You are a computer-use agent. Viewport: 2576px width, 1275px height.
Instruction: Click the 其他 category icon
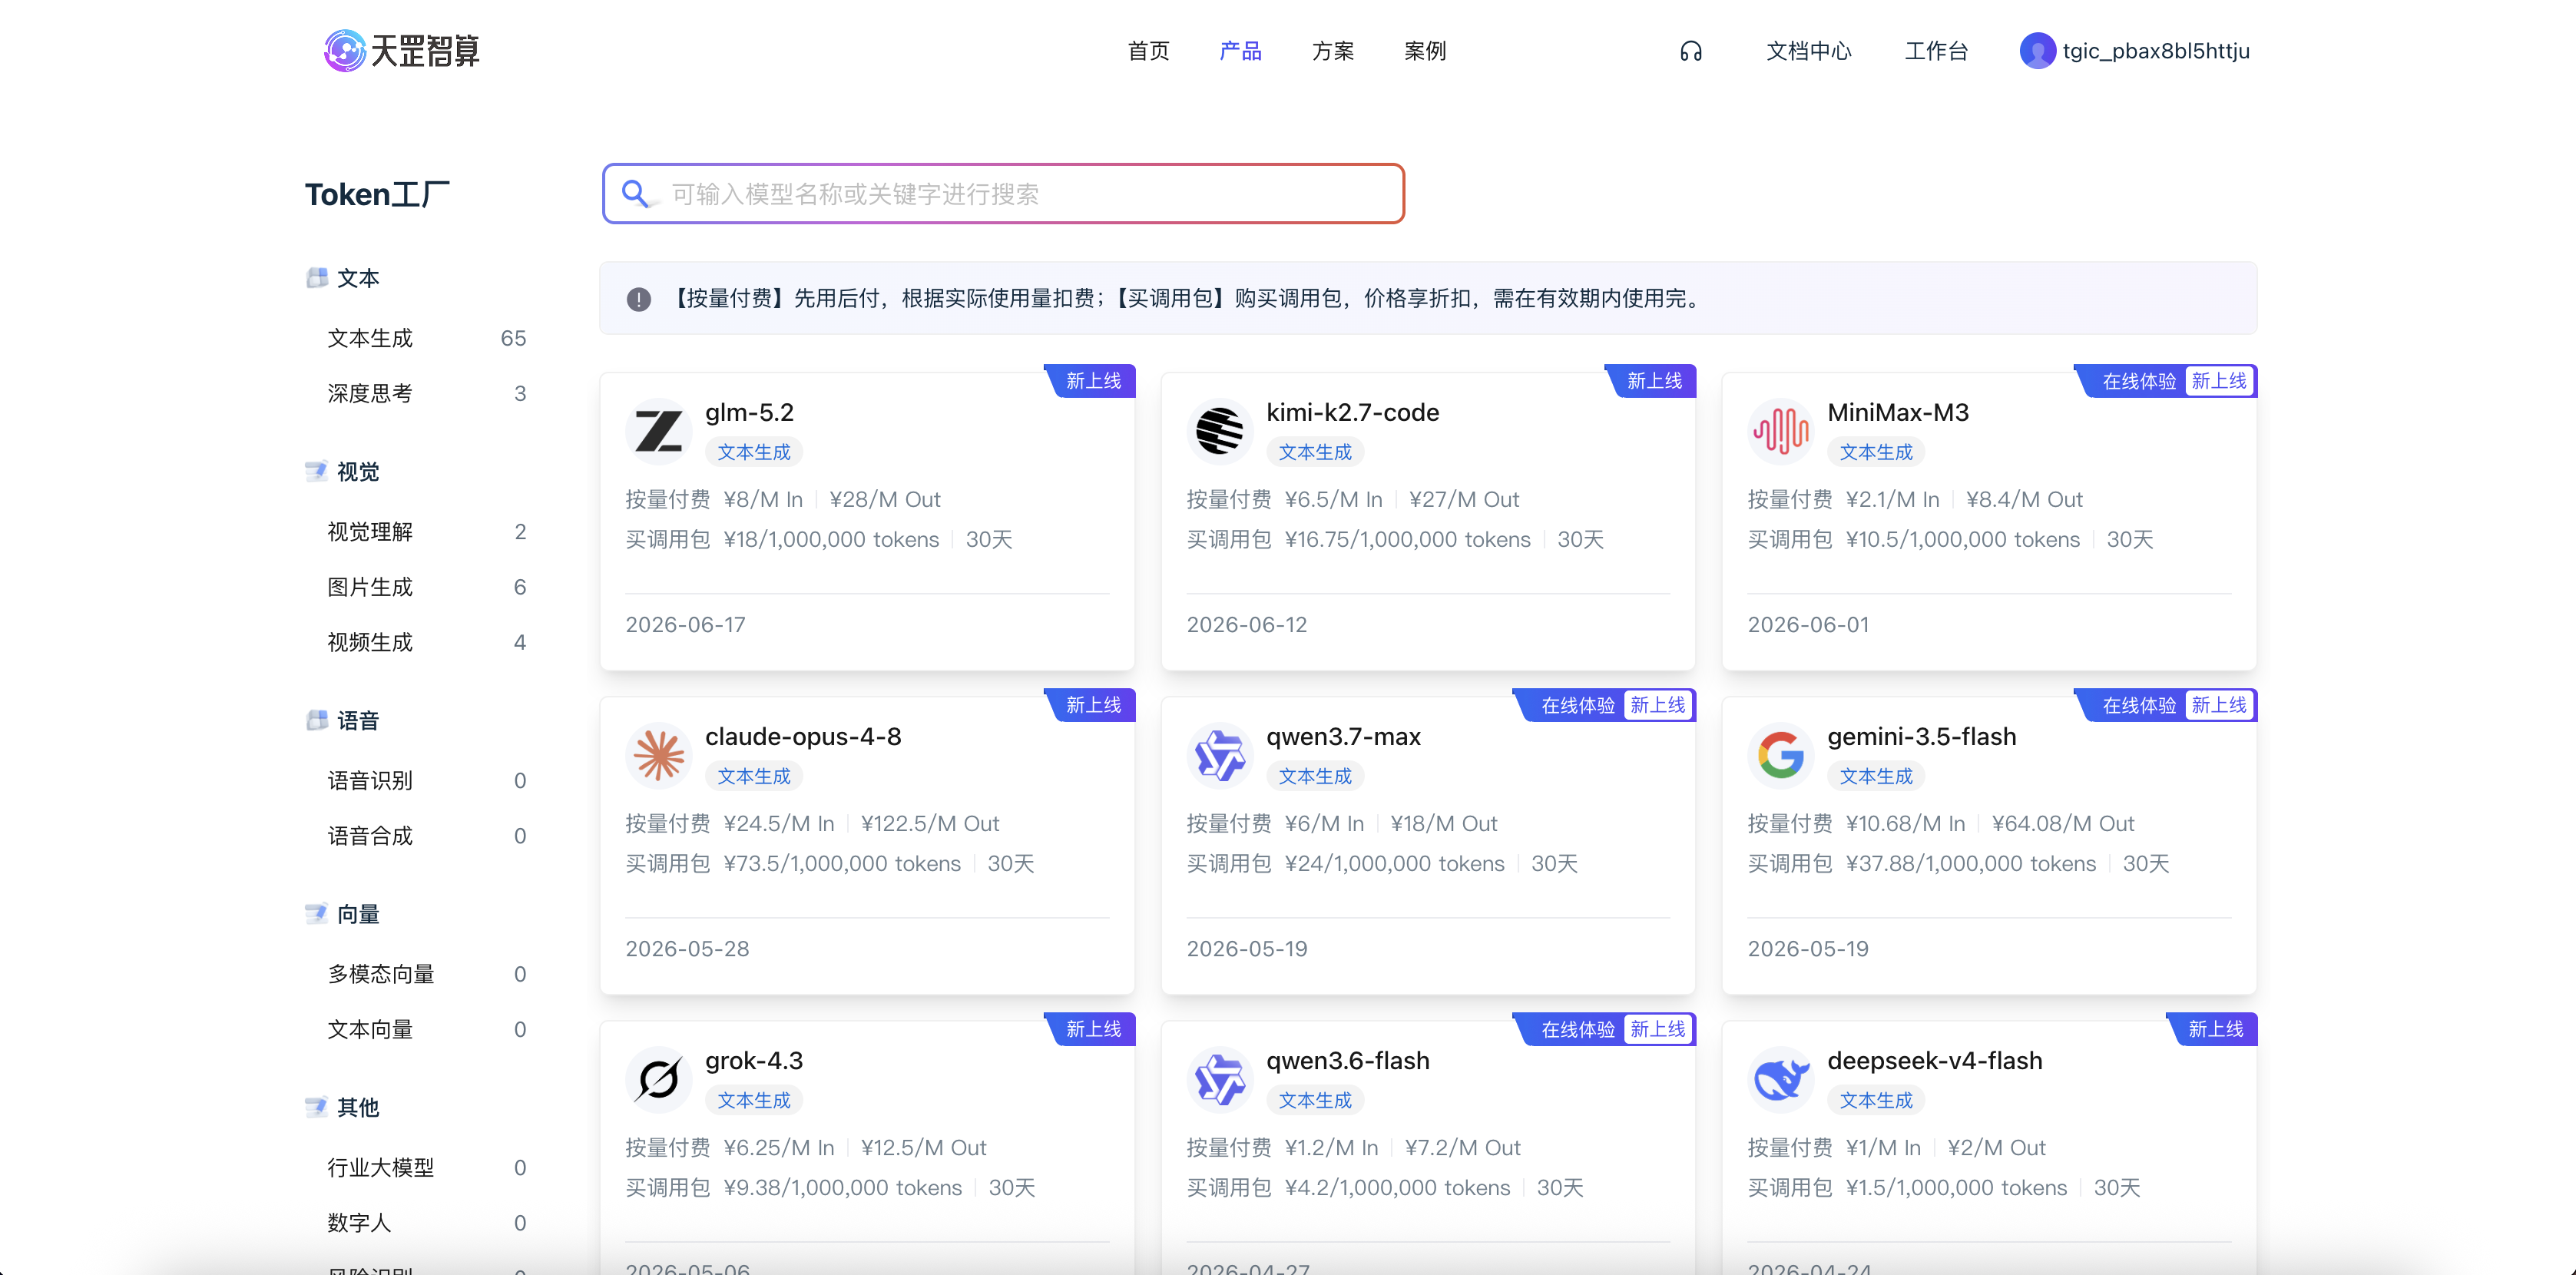pyautogui.click(x=317, y=1107)
